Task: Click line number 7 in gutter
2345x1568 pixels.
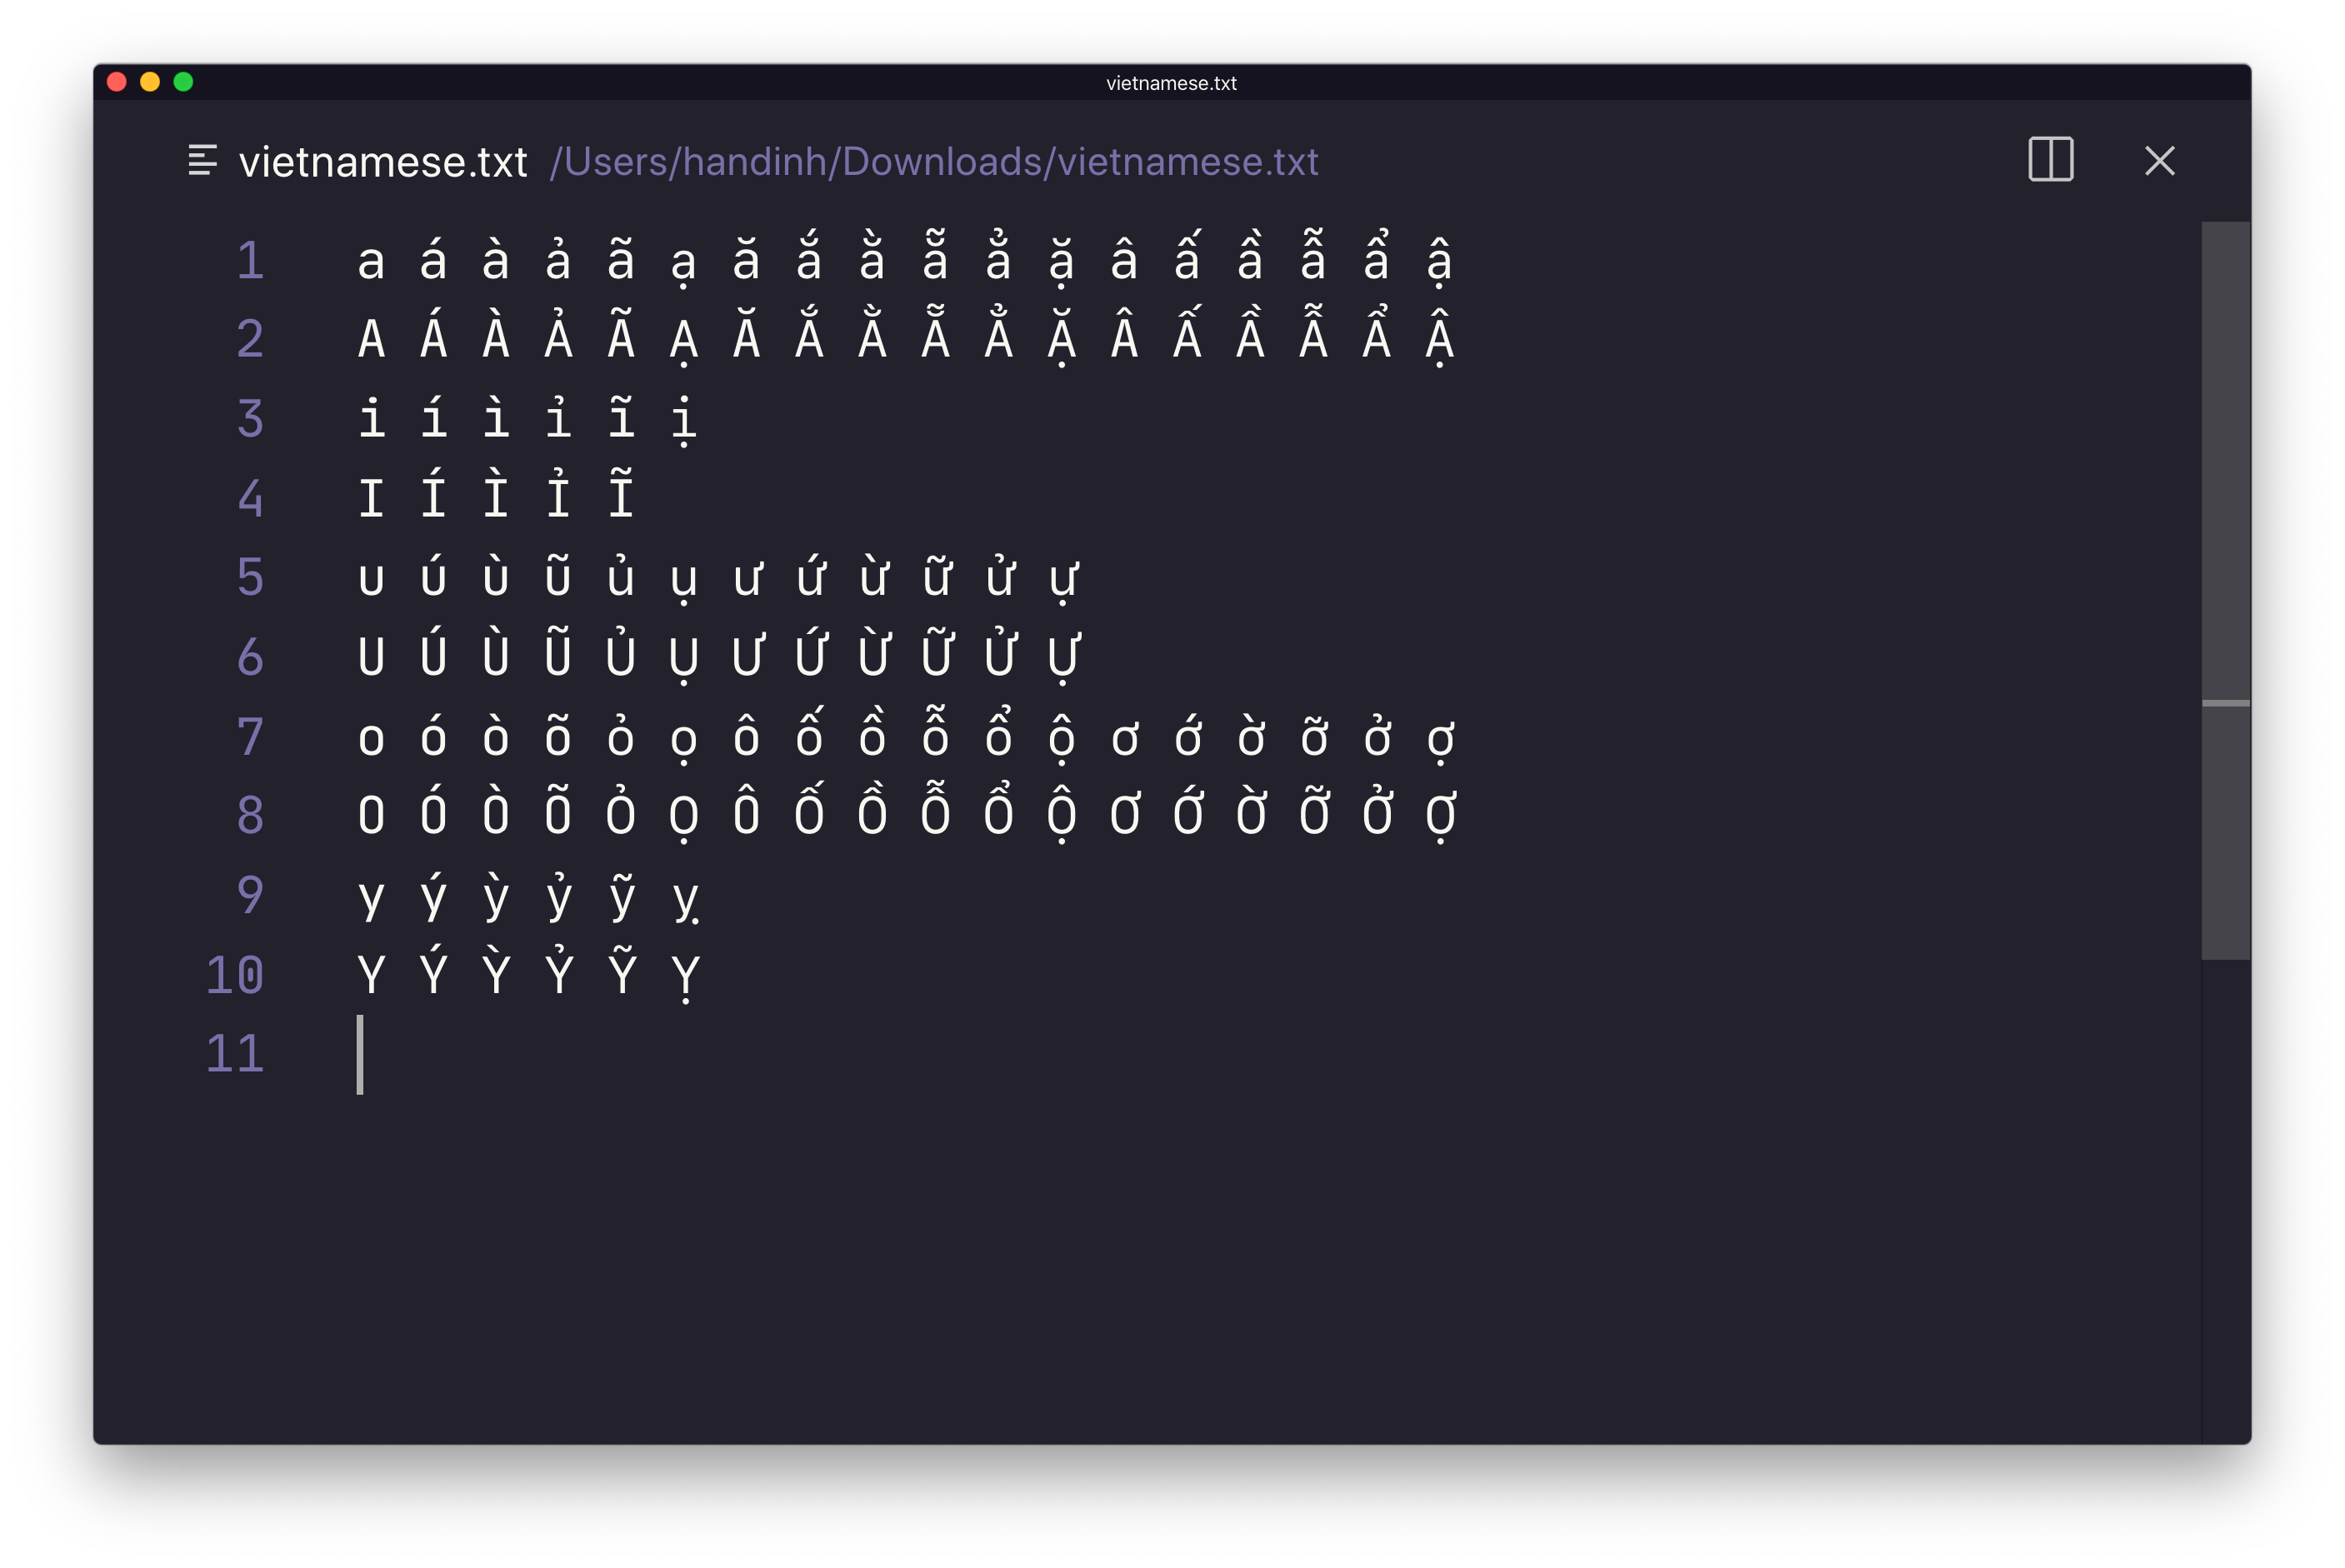Action: pos(250,736)
